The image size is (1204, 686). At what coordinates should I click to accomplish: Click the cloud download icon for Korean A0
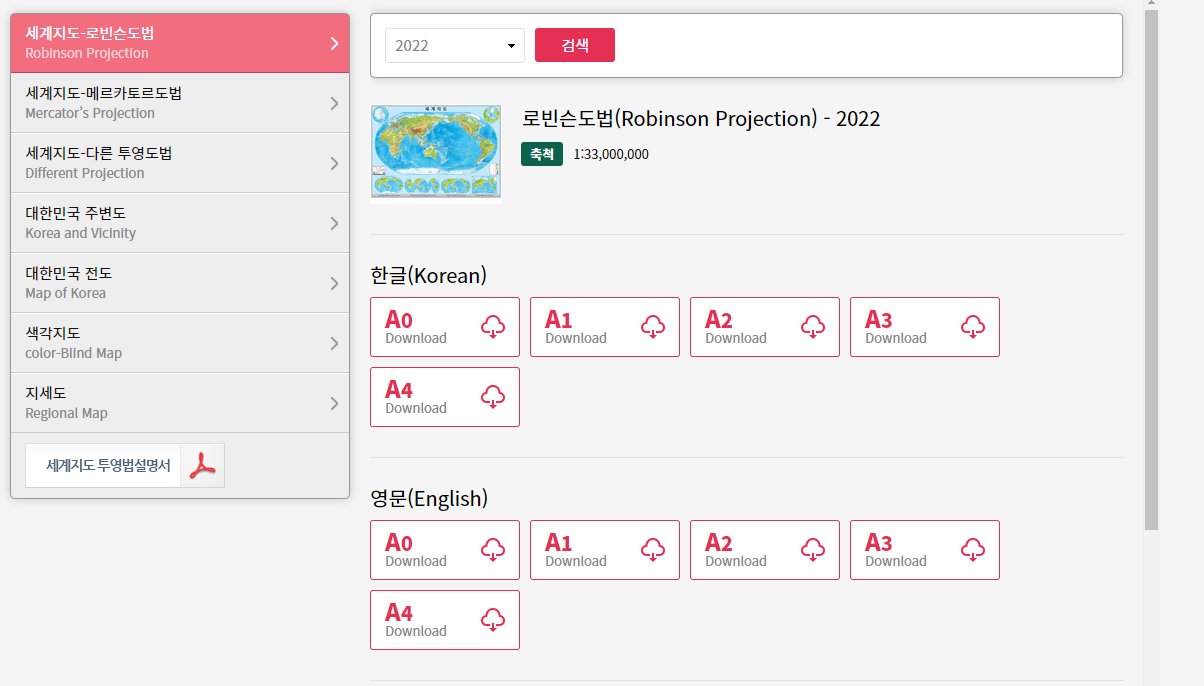[x=493, y=327]
